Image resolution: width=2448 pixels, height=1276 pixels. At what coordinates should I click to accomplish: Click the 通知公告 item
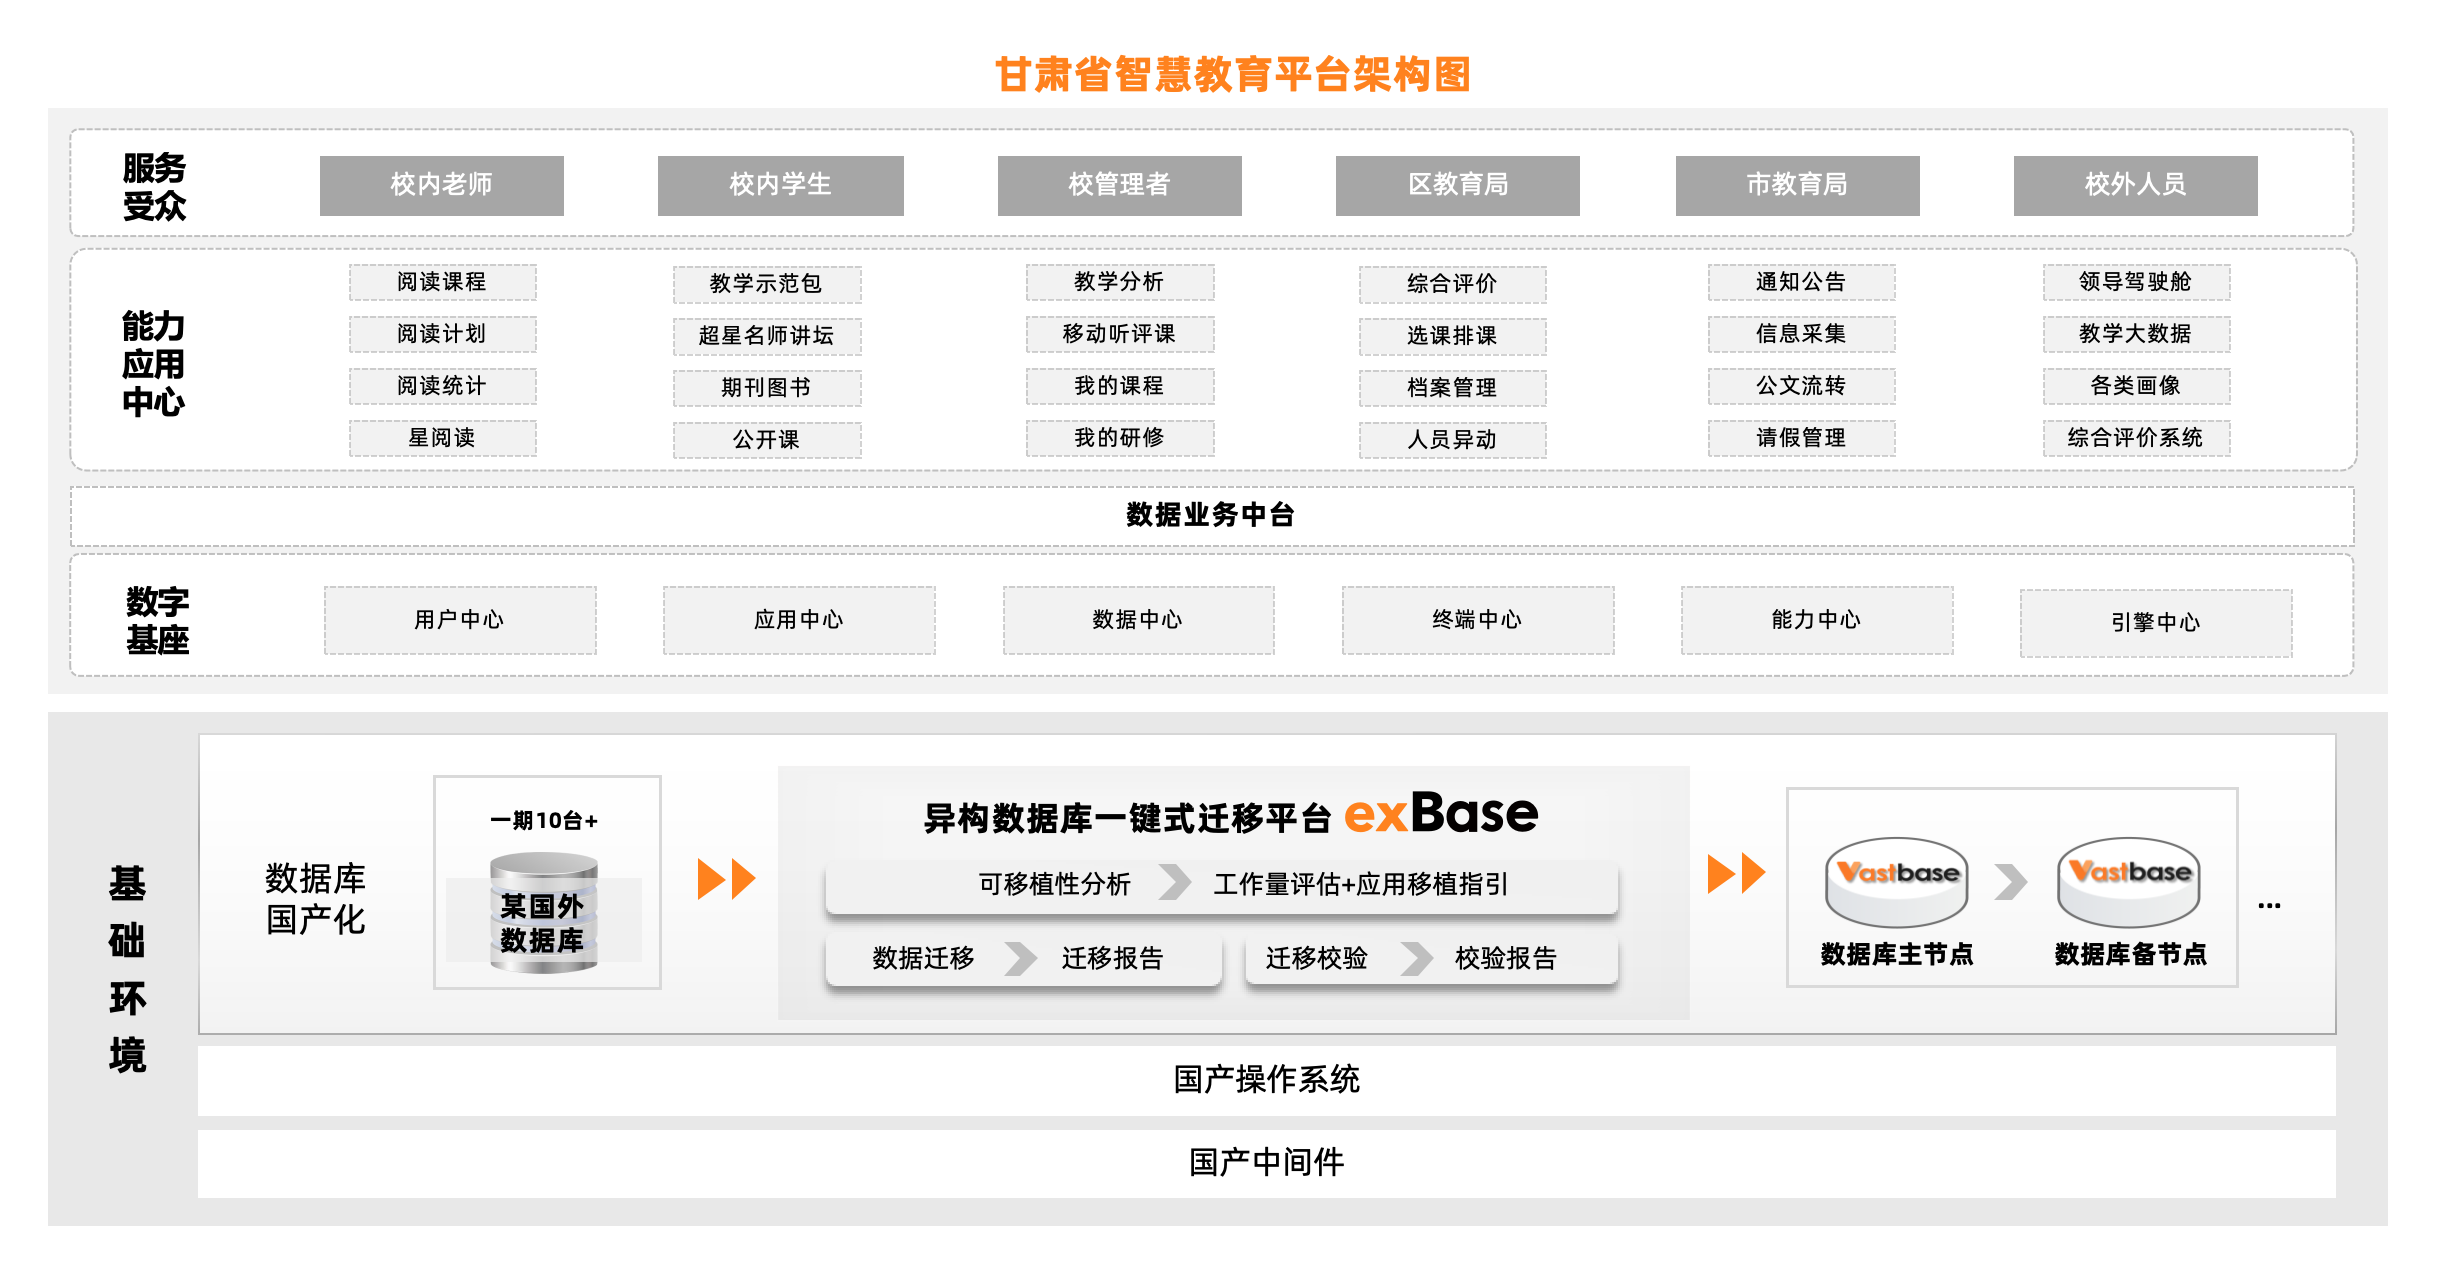(1802, 282)
